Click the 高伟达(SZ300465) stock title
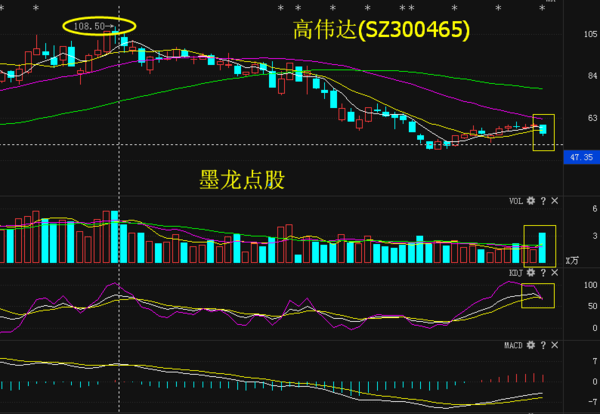 coord(380,30)
